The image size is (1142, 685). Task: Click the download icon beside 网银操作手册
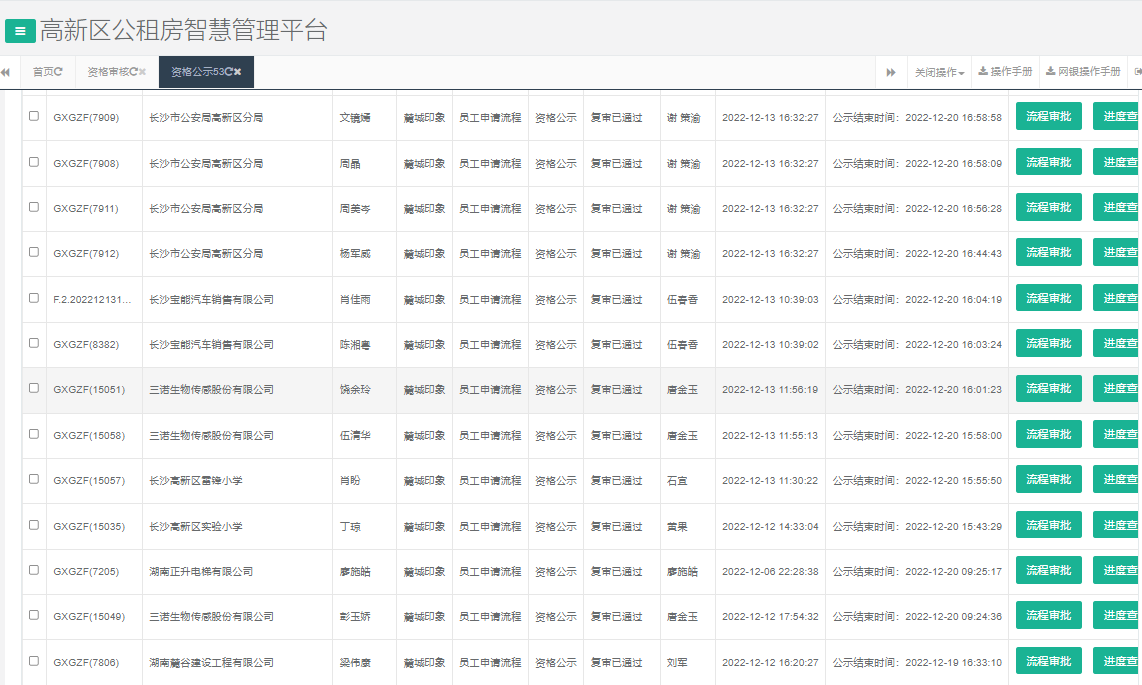pyautogui.click(x=1051, y=71)
